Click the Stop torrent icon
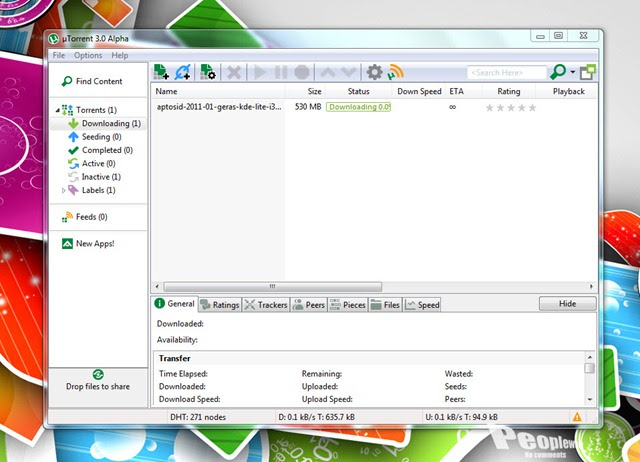640x462 pixels. (x=302, y=73)
